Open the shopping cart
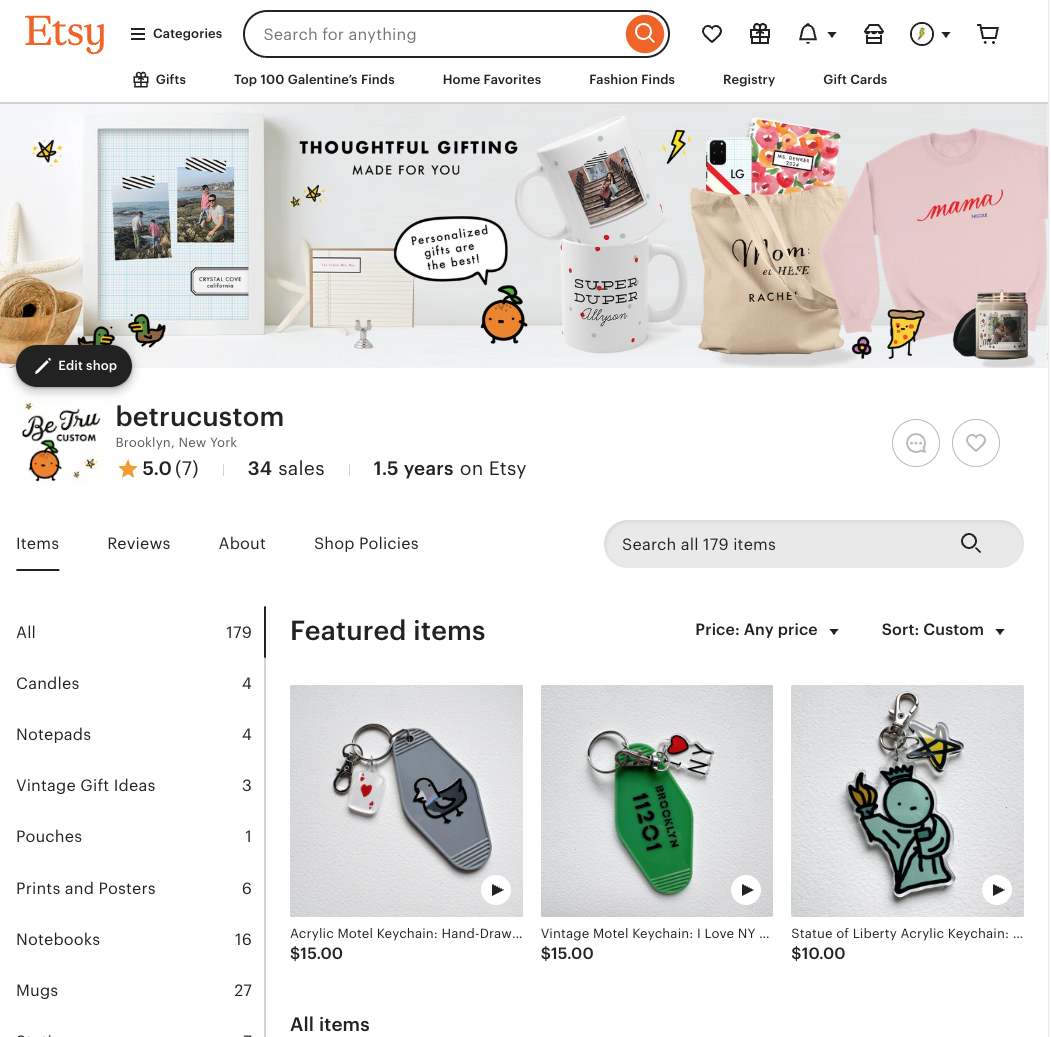 point(988,34)
